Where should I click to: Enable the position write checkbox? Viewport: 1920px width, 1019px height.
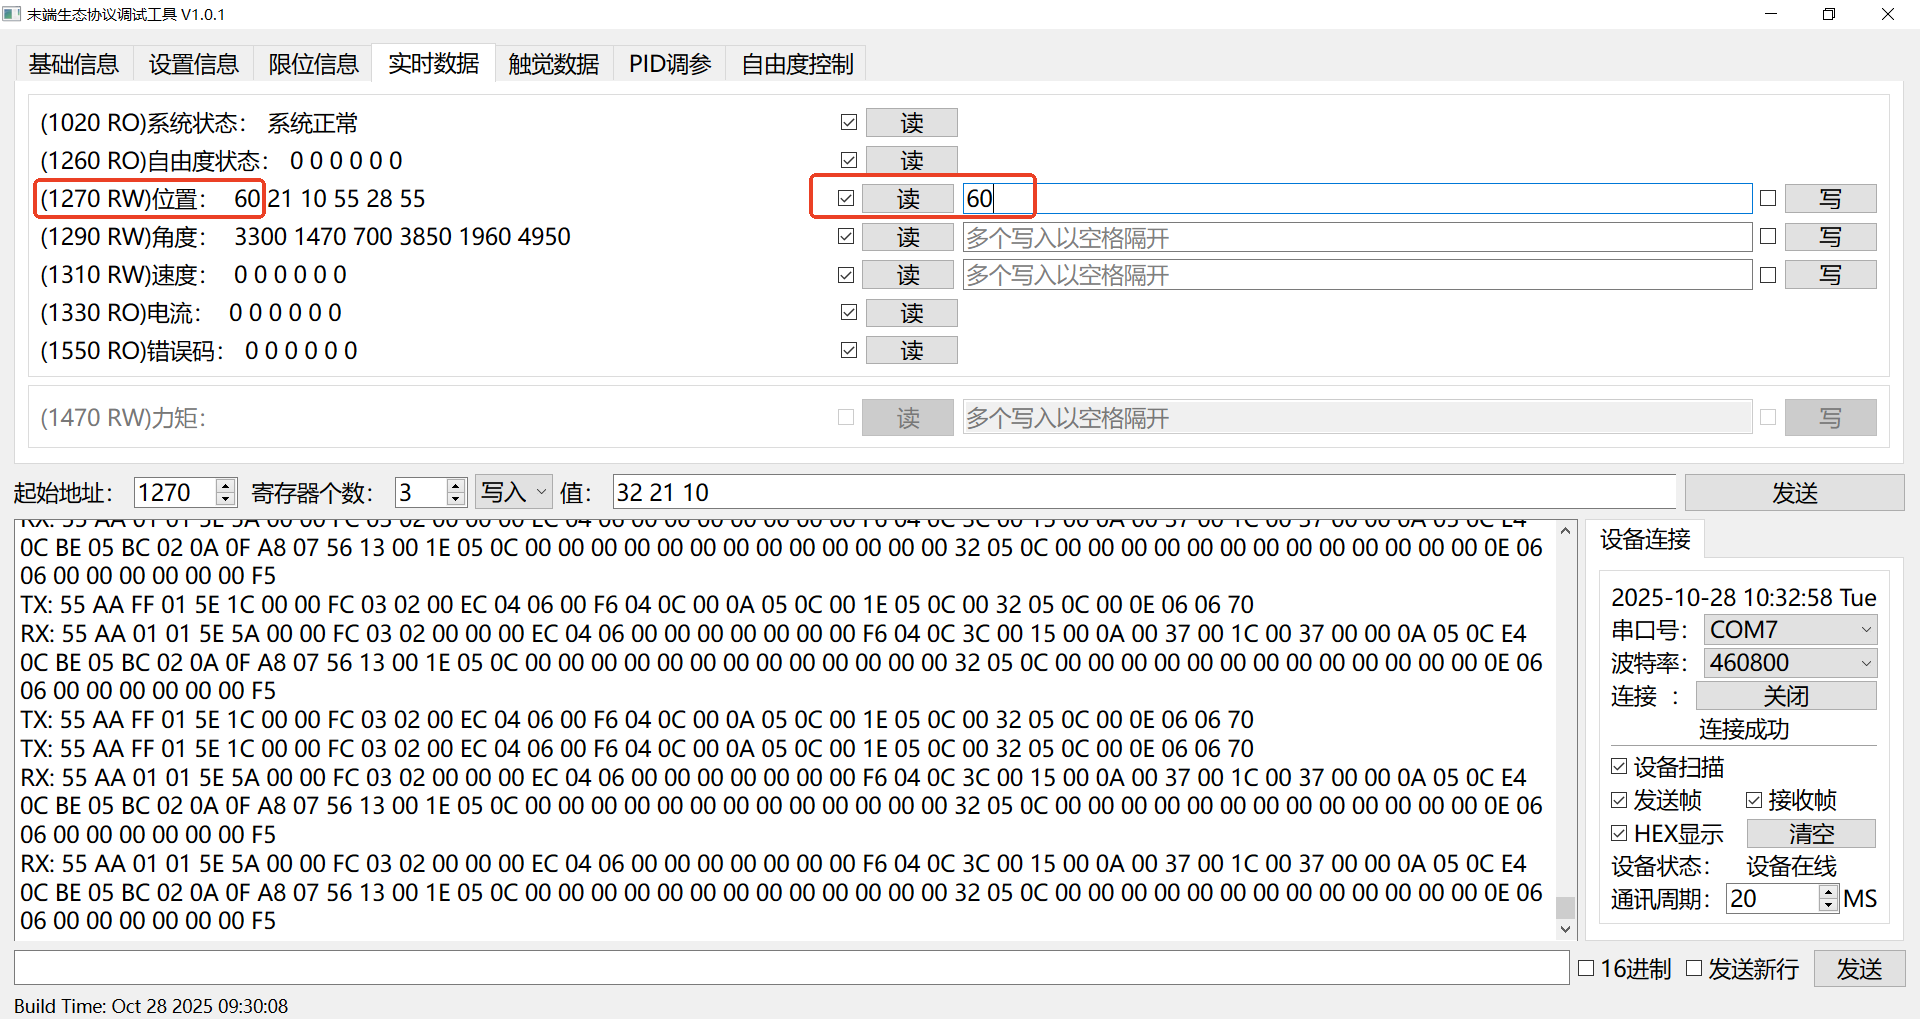pos(1768,198)
